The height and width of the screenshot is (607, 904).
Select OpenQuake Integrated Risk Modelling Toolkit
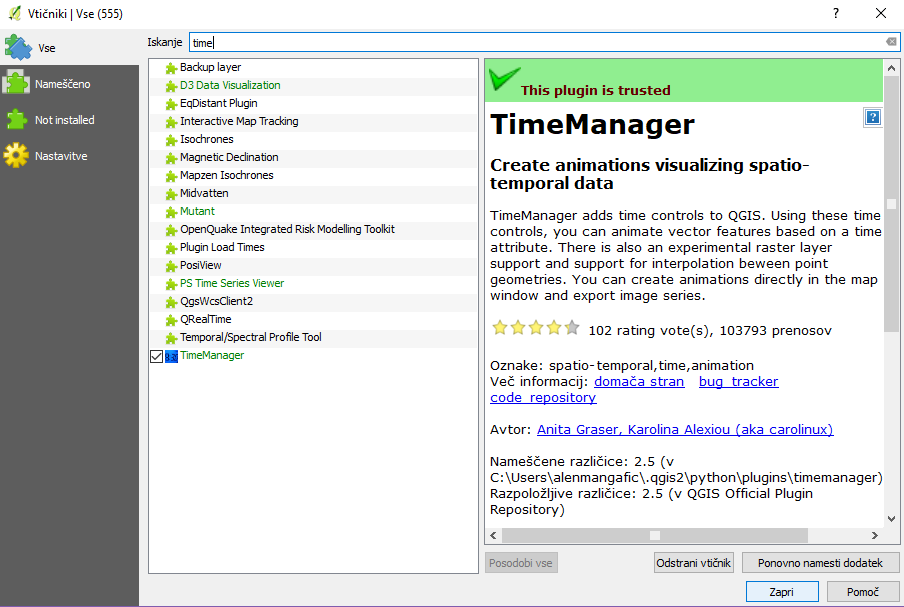313,229
